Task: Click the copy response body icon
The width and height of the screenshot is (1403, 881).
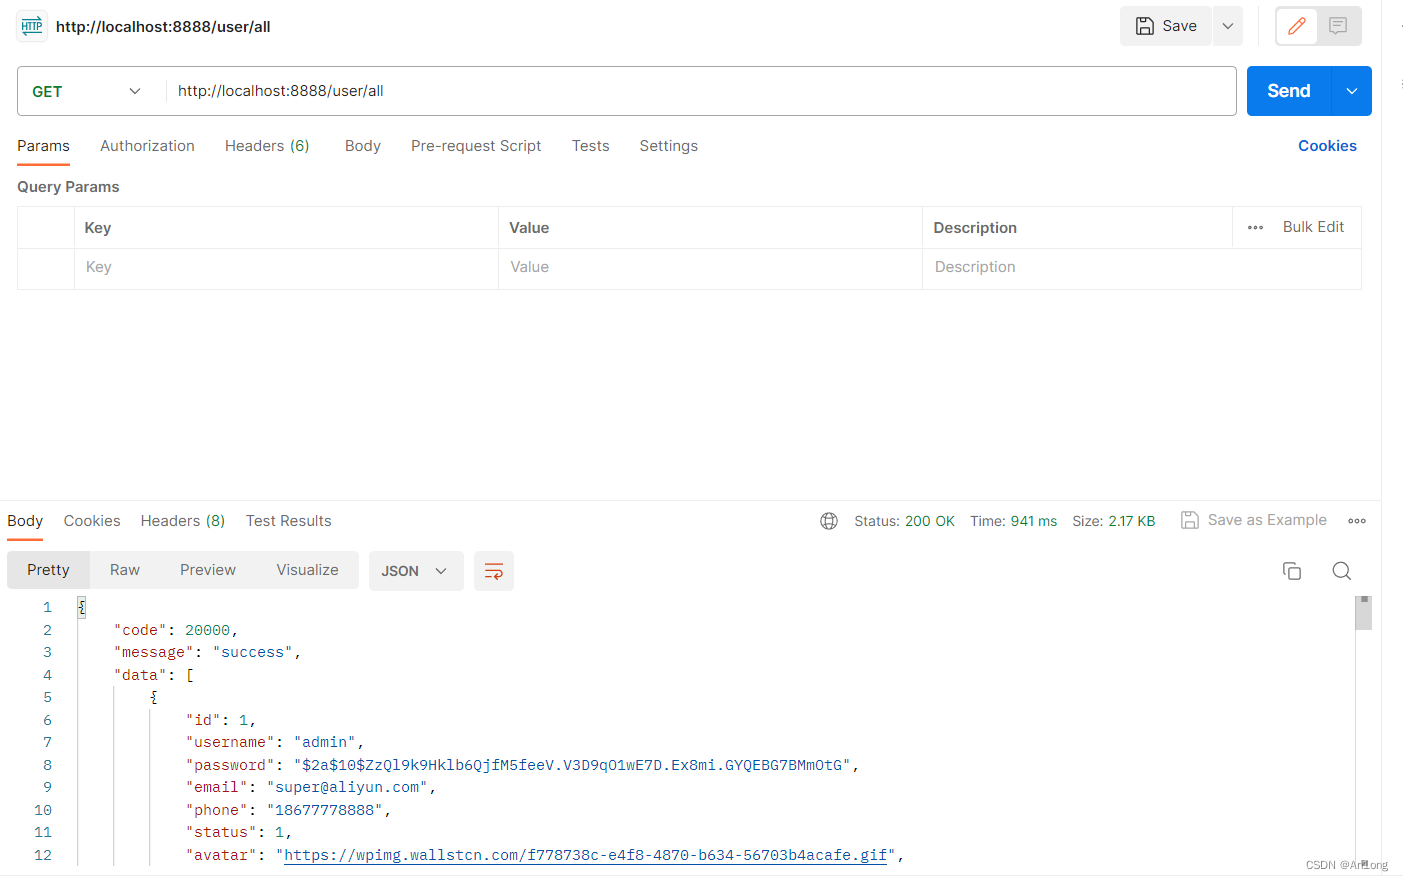Action: pos(1292,570)
